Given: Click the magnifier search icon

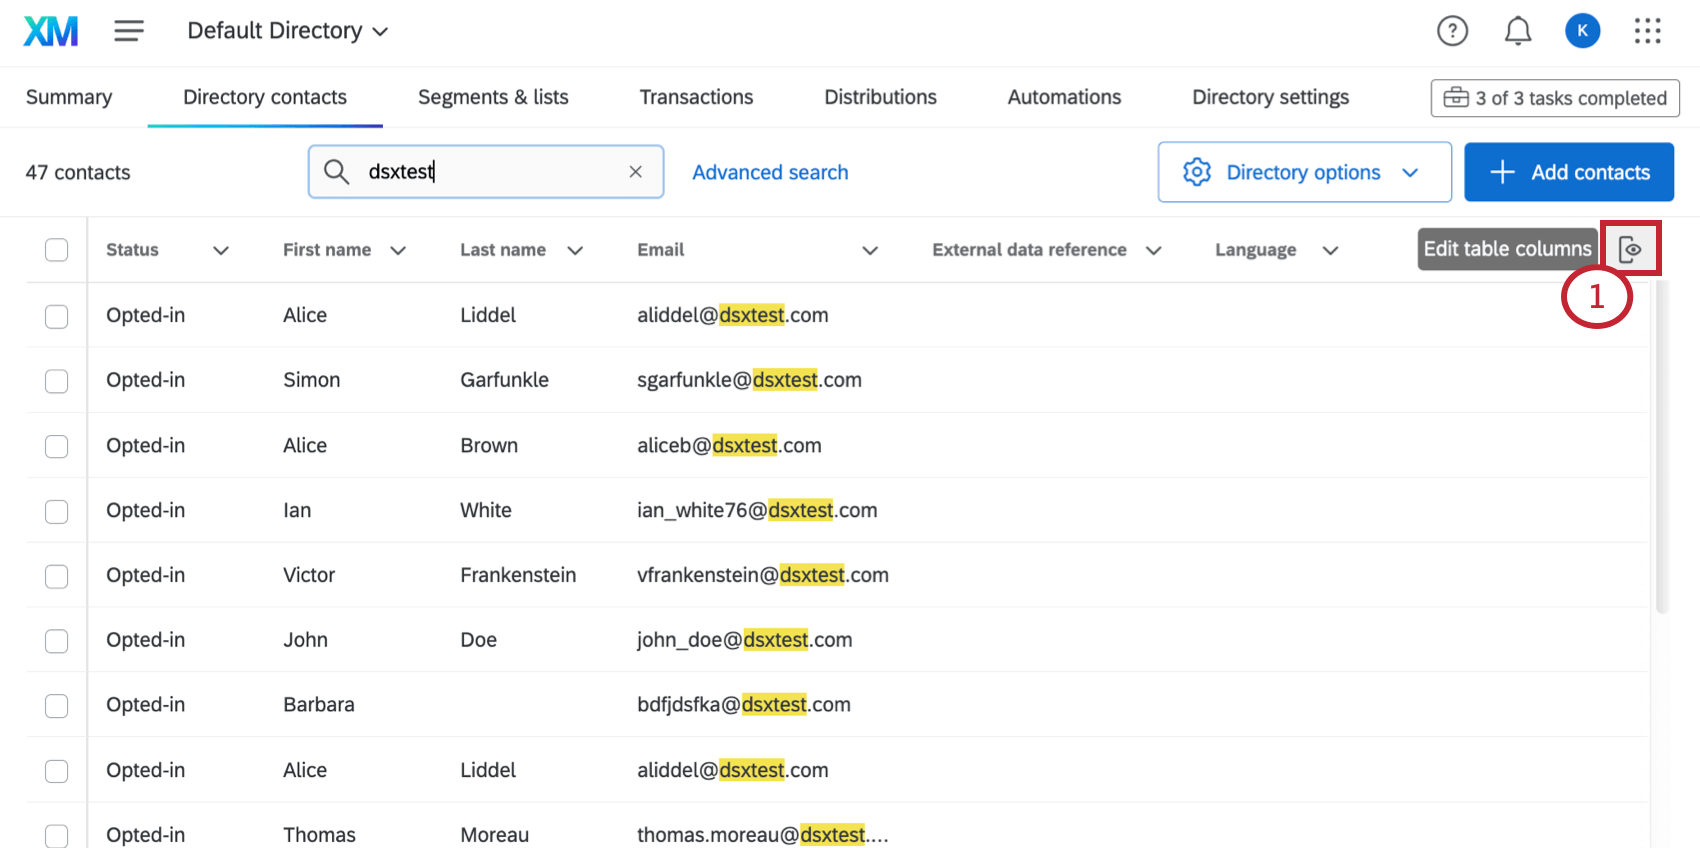Looking at the screenshot, I should pyautogui.click(x=337, y=172).
